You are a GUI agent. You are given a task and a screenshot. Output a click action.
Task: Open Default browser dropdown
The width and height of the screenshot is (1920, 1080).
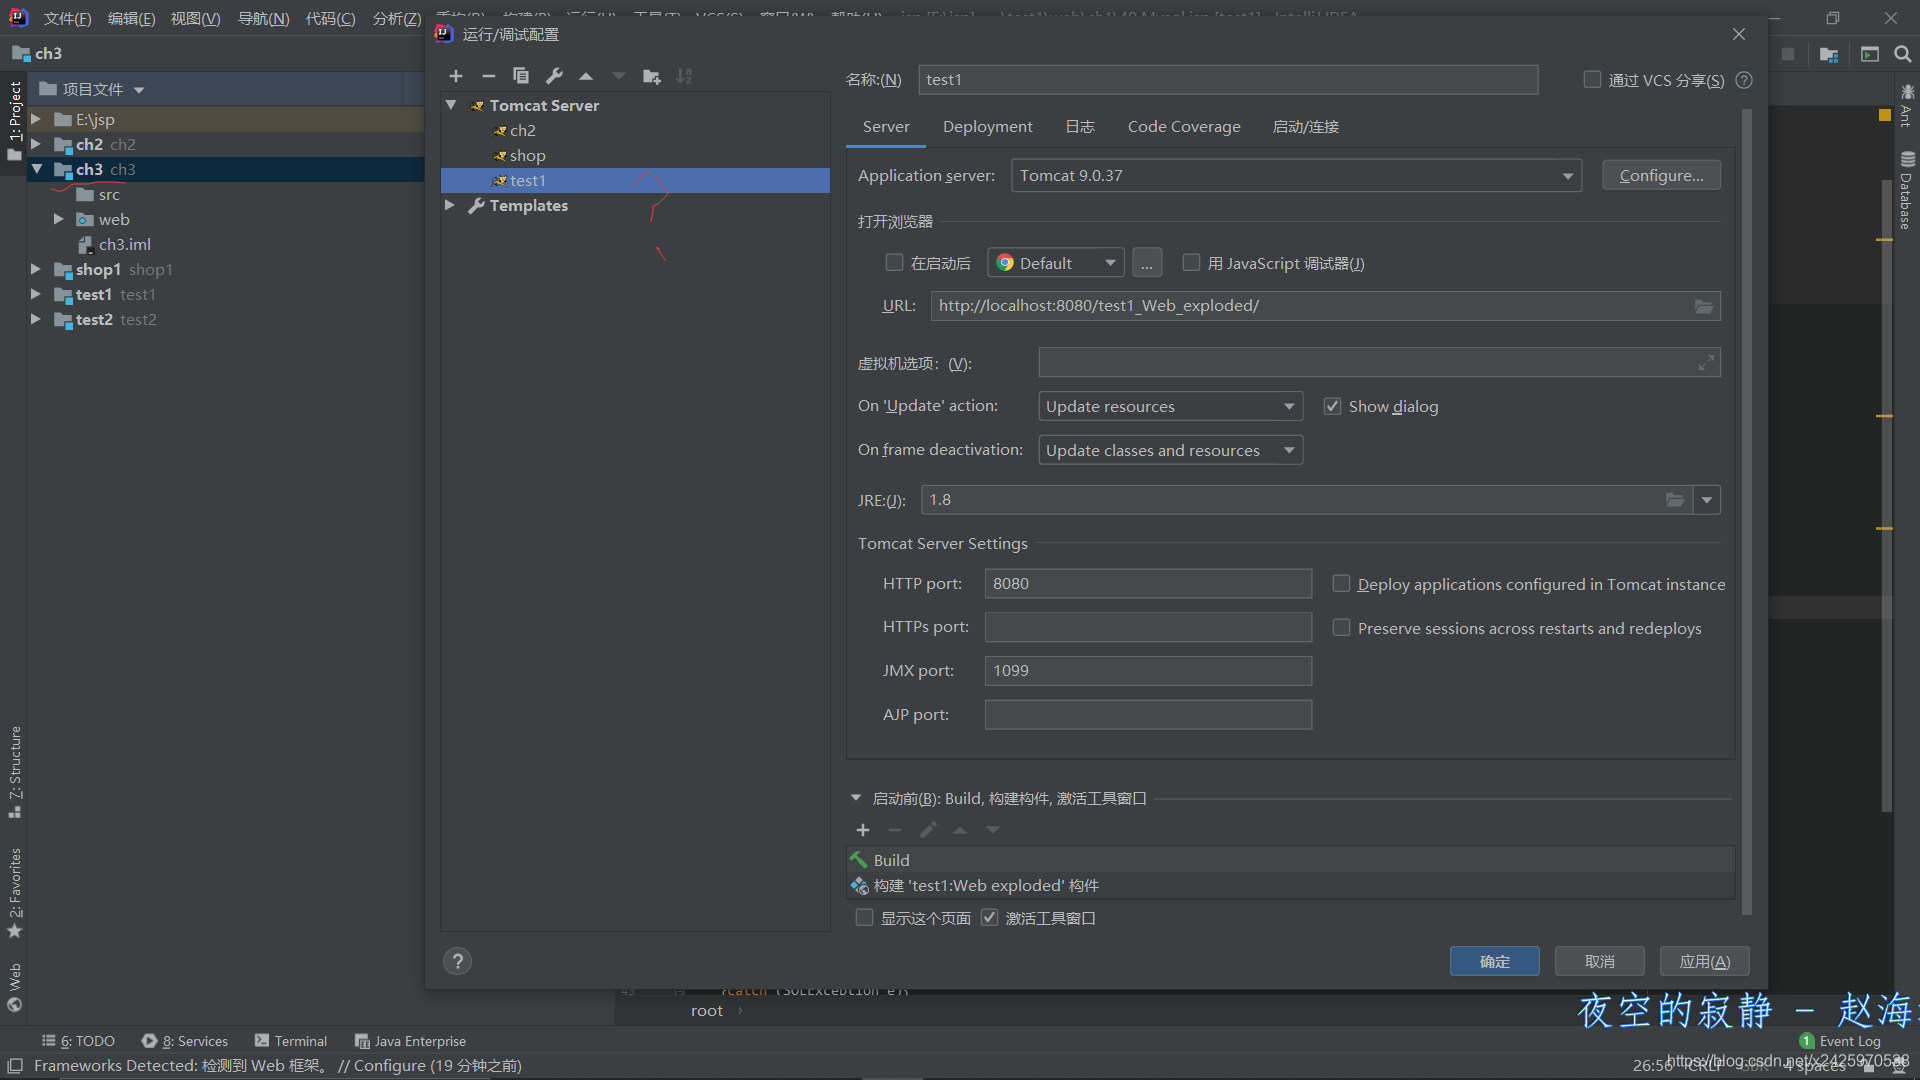[x=1056, y=263]
